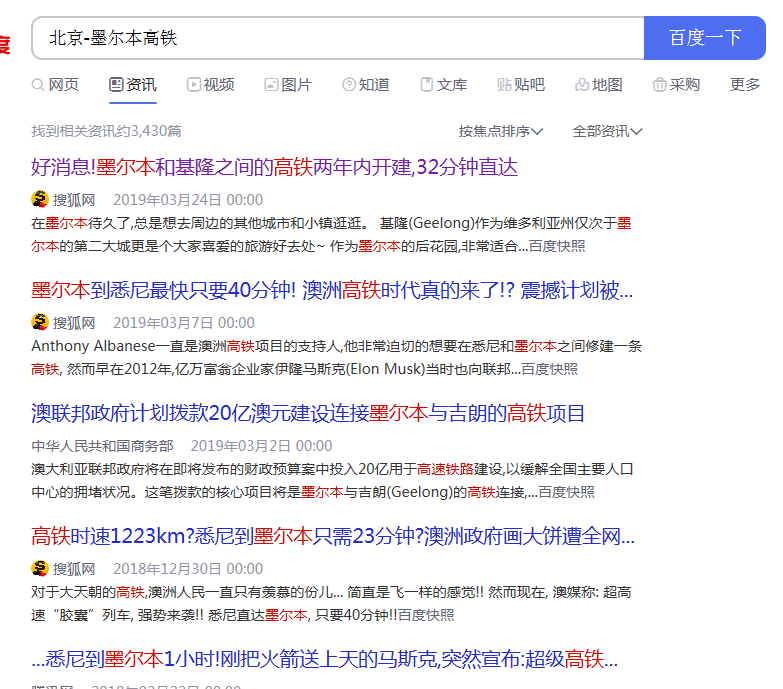
Task: Focus the search box containing 北京-墨尔本高铁
Action: coord(338,38)
